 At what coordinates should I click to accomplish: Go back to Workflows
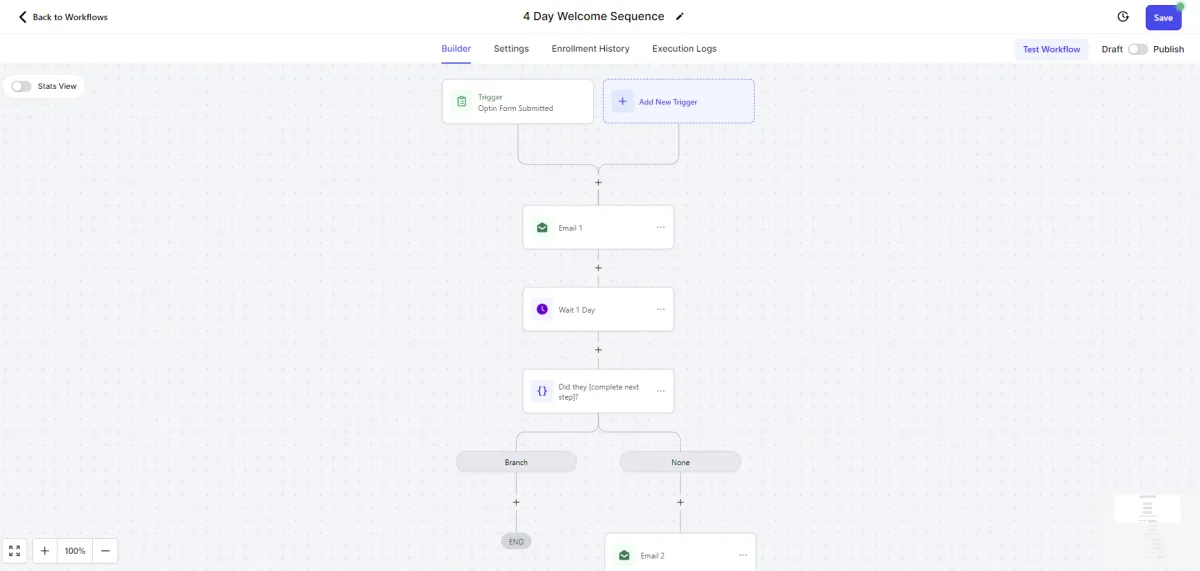coord(63,17)
